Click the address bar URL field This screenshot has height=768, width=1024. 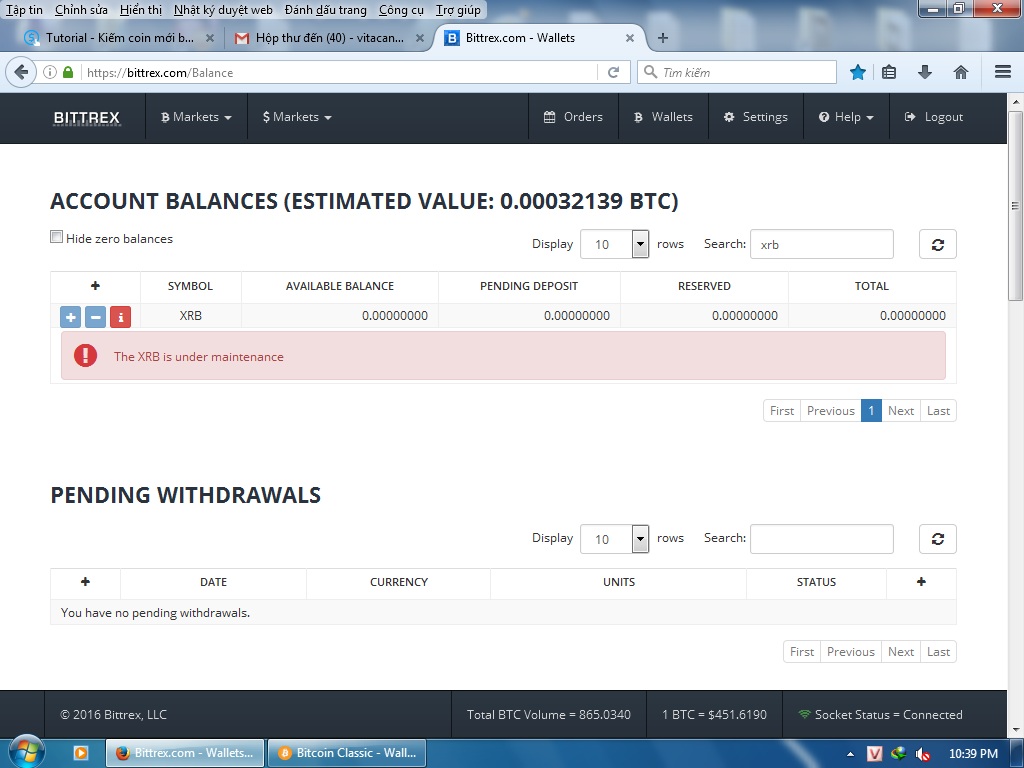[x=340, y=72]
